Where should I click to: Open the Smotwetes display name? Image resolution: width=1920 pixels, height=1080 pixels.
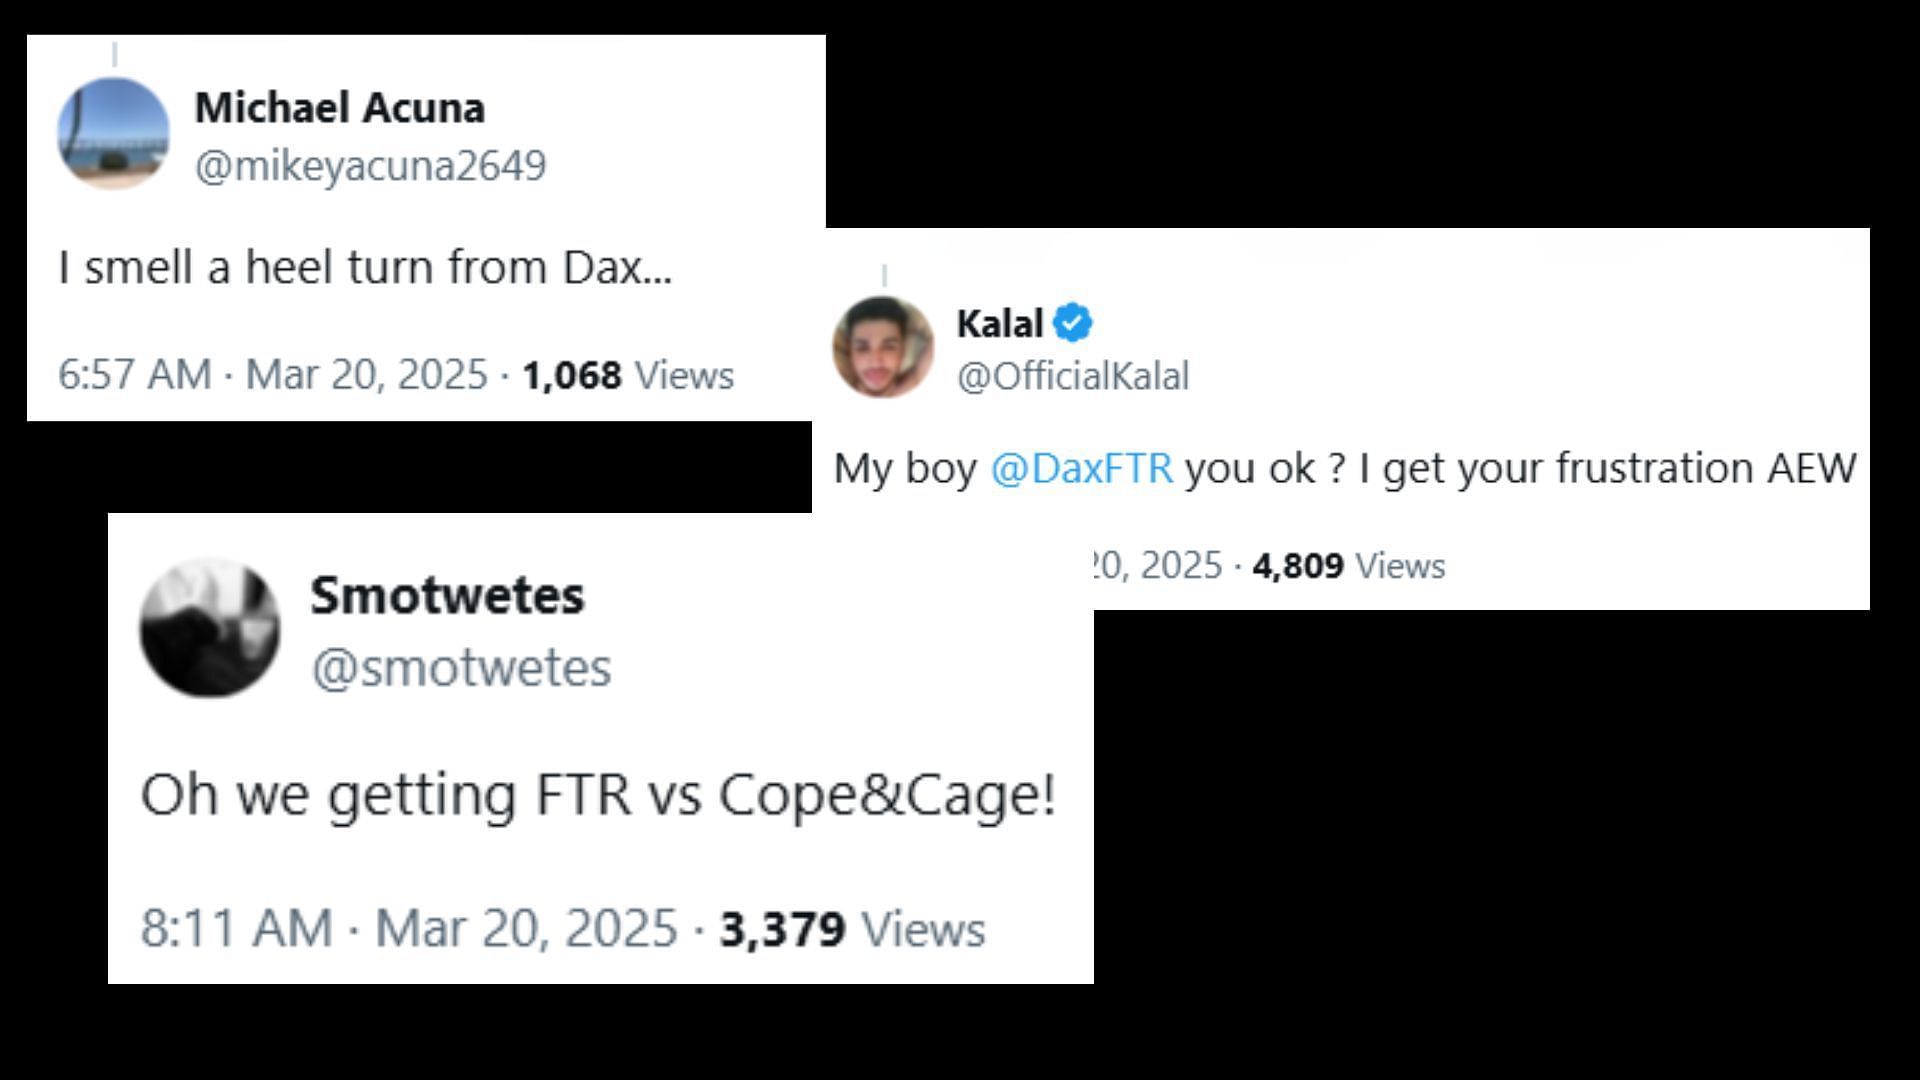(x=447, y=596)
